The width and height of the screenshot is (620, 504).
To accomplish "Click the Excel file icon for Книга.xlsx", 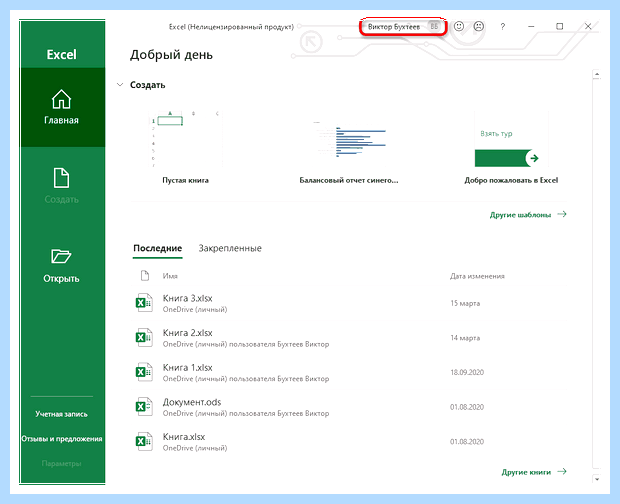I will click(x=144, y=441).
